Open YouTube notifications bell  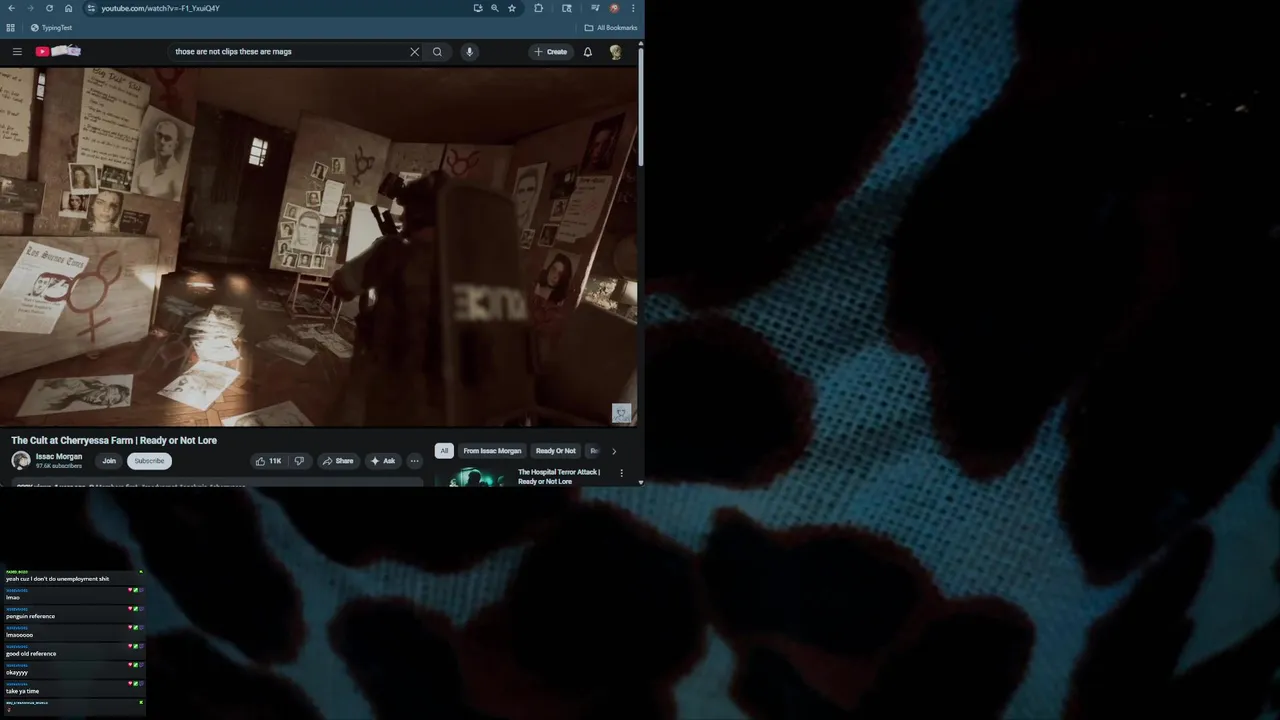pos(588,51)
